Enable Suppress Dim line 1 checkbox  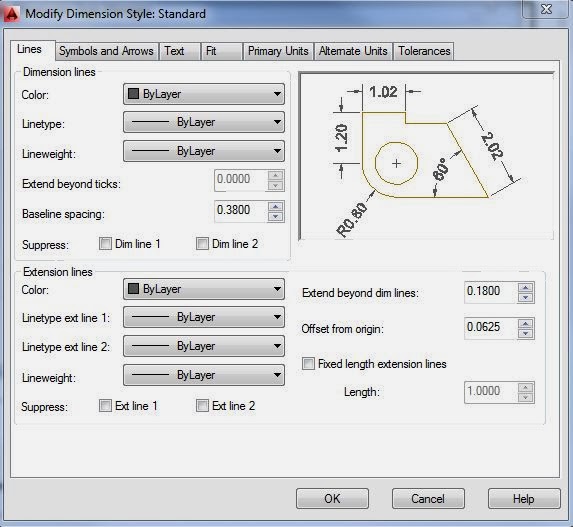[105, 243]
